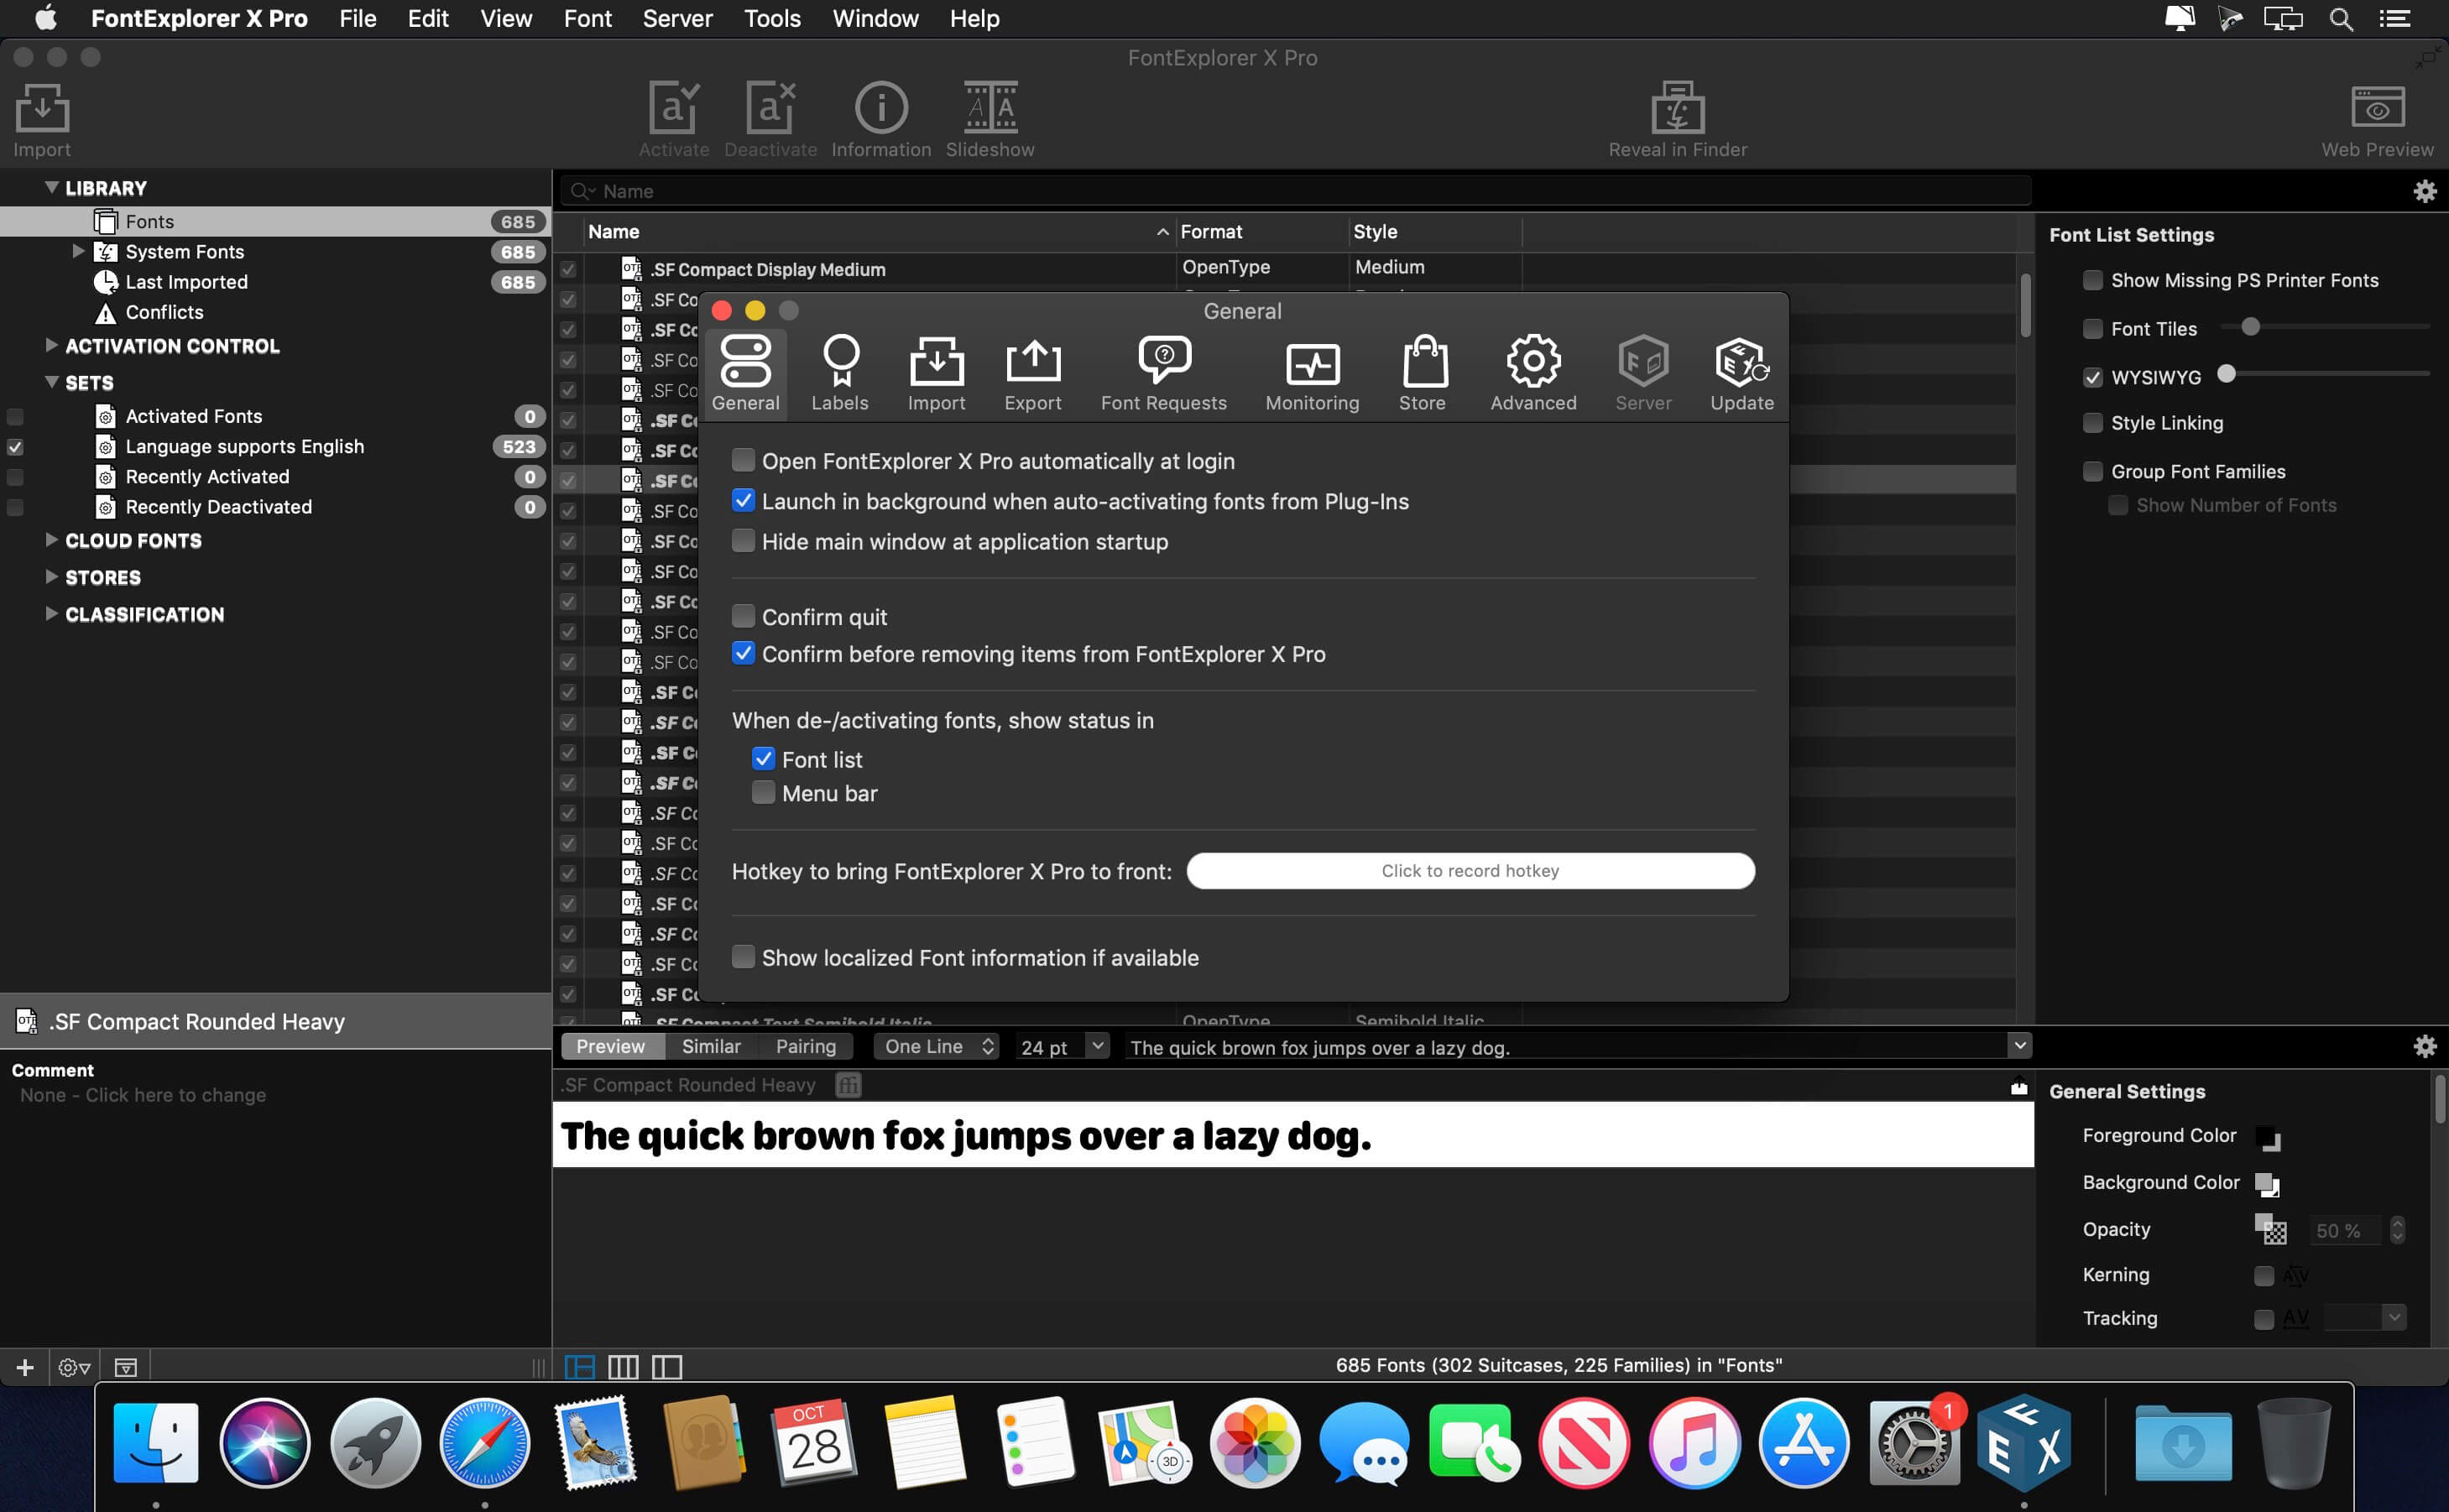This screenshot has height=1512, width=2449.
Task: Expand the CLOUD FONTS section
Action: 52,540
